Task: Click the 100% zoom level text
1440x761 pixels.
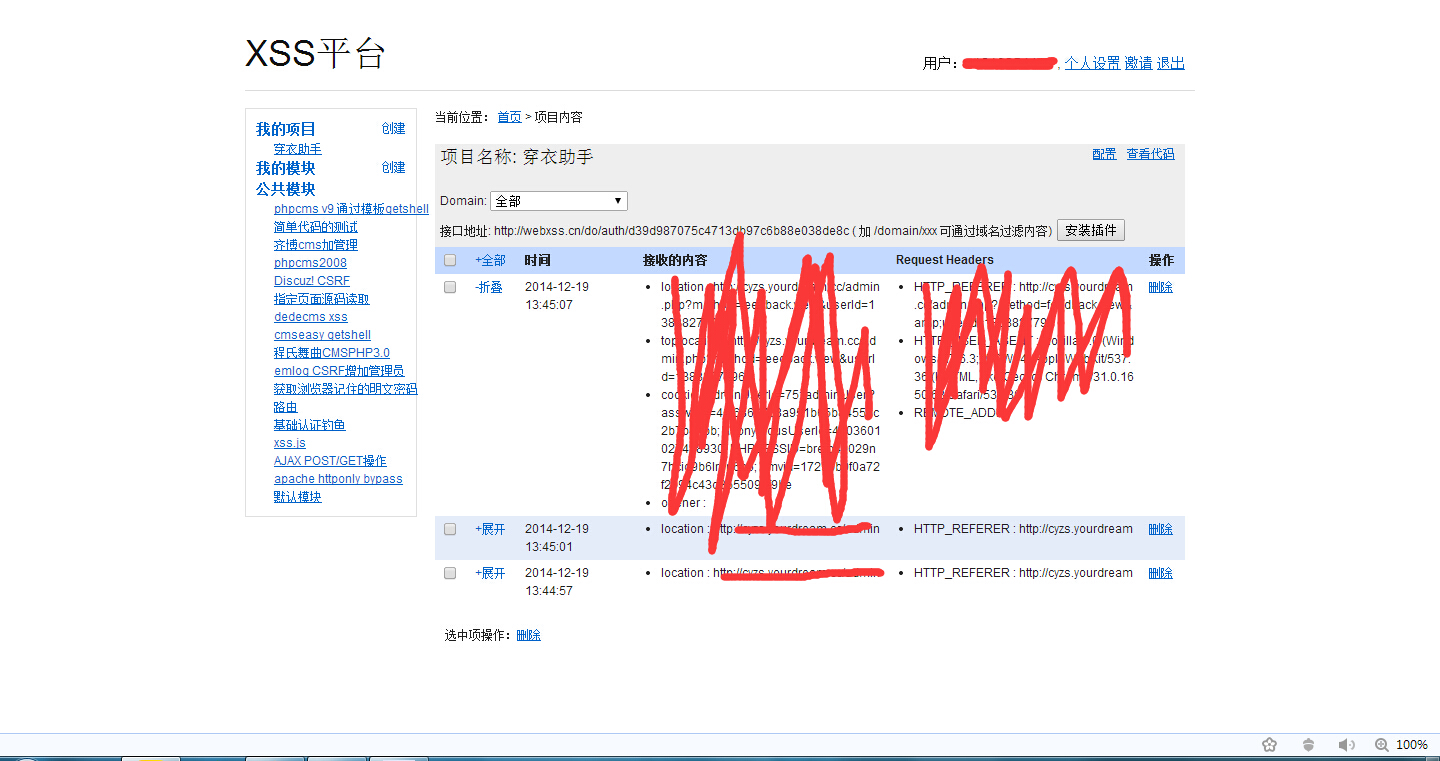Action: coord(1411,745)
